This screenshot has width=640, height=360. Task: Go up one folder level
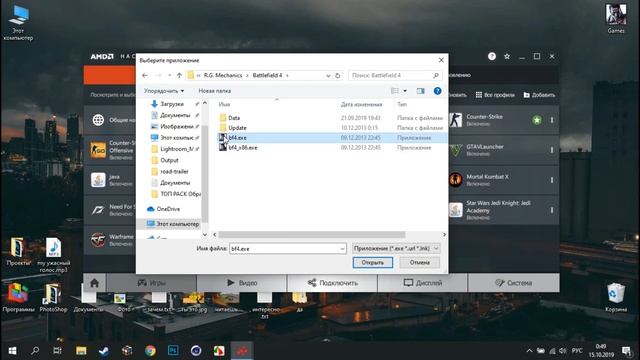coord(179,76)
